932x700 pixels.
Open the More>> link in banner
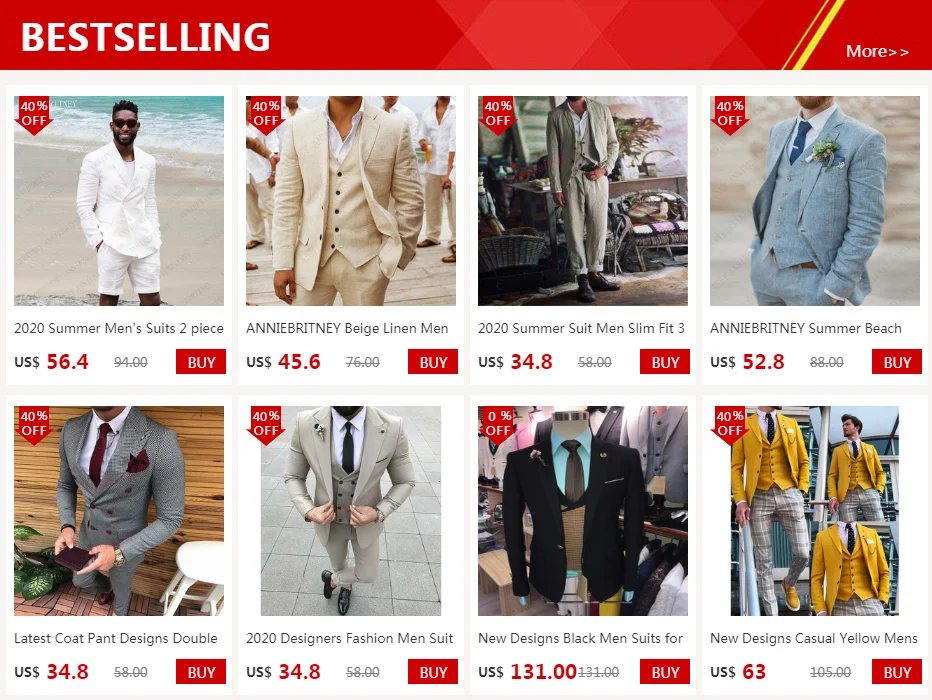(877, 52)
